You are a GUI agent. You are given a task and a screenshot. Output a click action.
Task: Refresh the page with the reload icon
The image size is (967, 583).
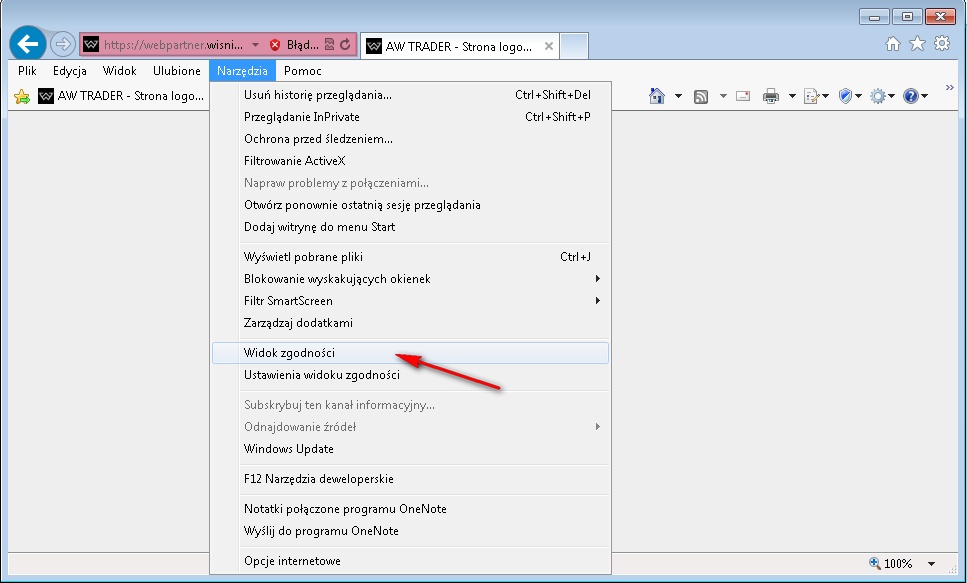[345, 44]
